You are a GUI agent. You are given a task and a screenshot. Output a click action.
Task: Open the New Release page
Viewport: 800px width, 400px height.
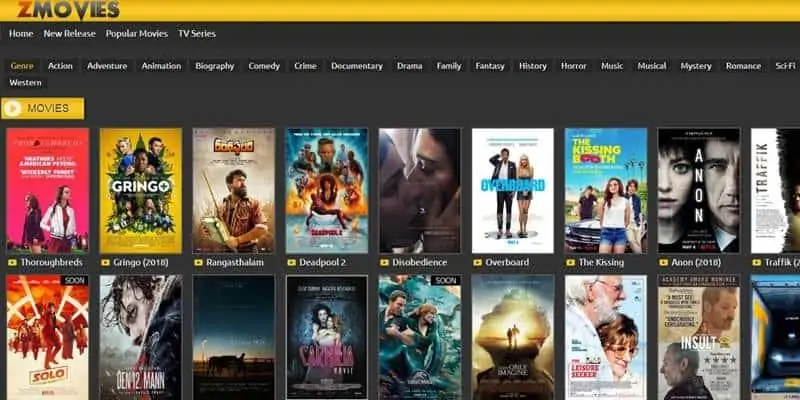pyautogui.click(x=69, y=34)
